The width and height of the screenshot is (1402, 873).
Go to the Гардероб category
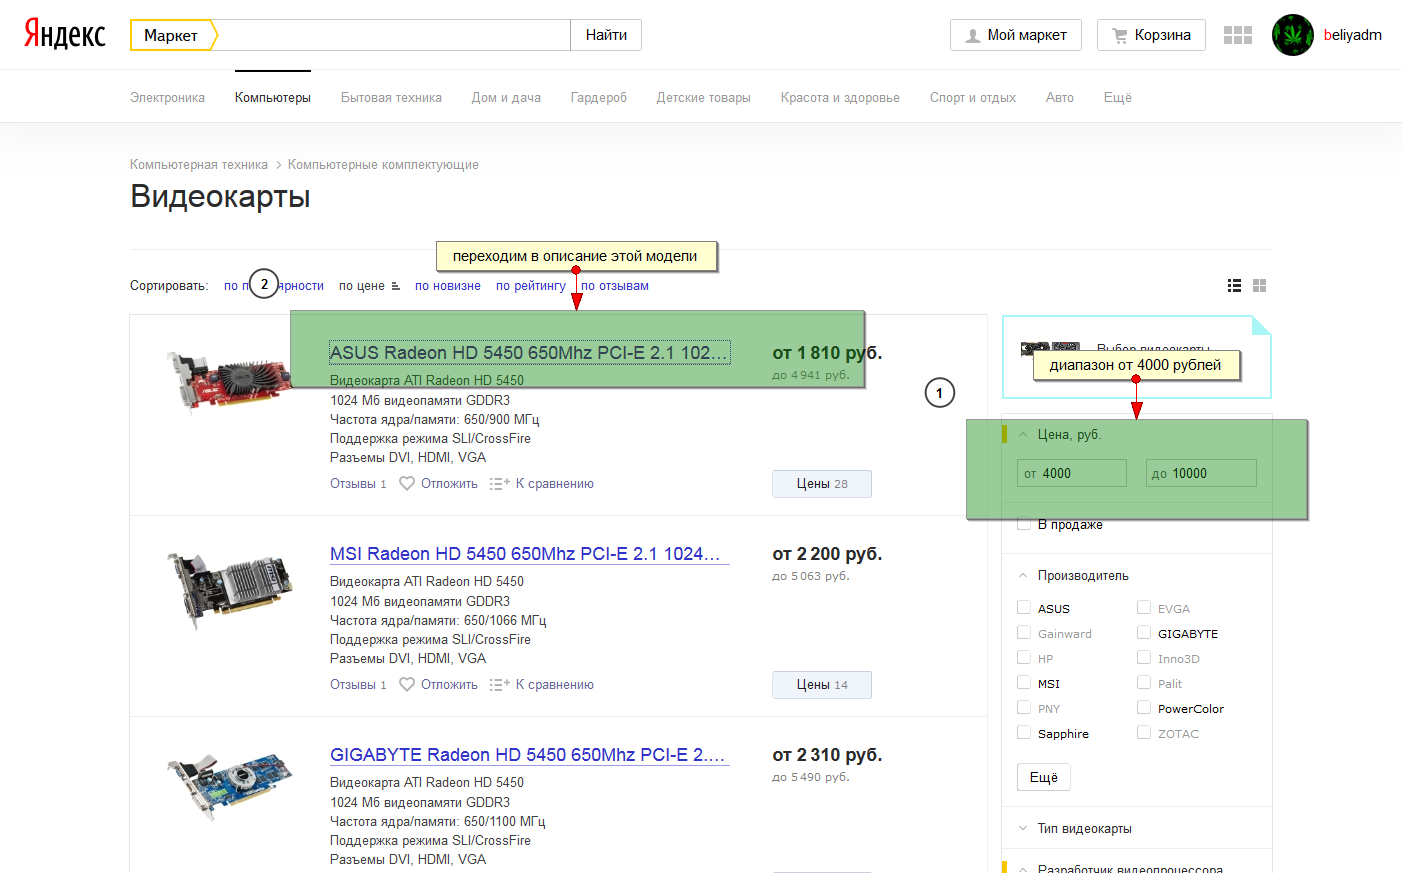pos(599,98)
